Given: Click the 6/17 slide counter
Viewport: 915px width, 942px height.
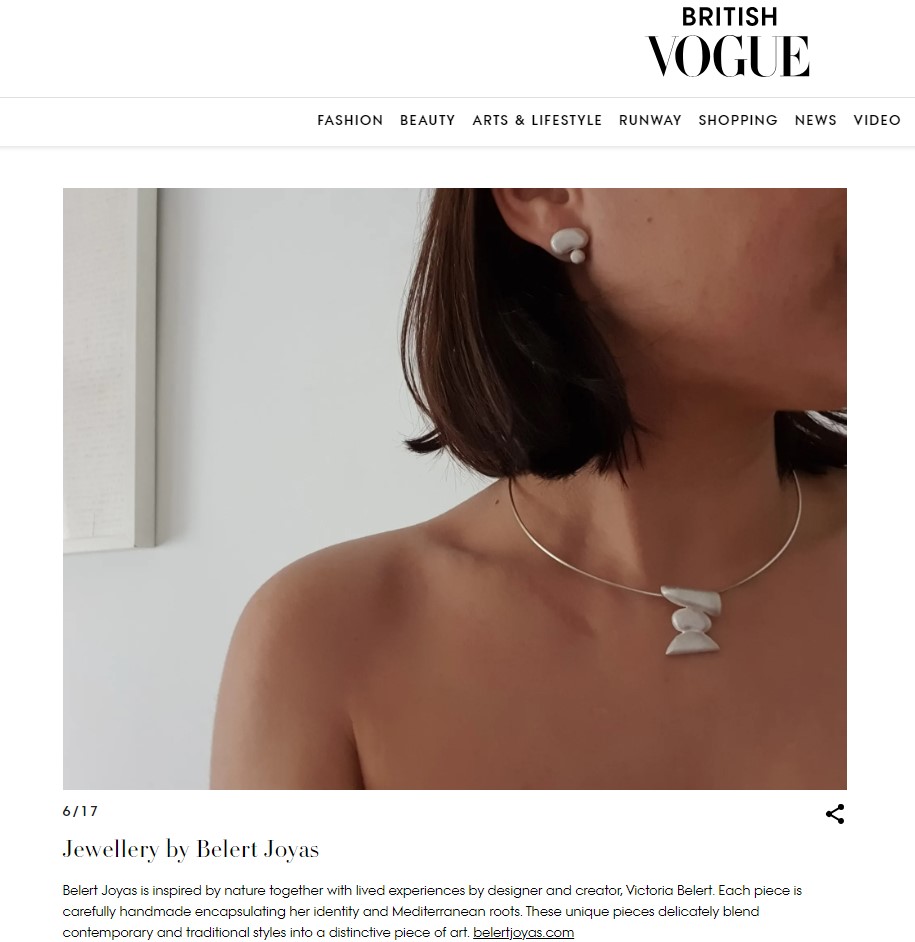Looking at the screenshot, I should click(81, 811).
